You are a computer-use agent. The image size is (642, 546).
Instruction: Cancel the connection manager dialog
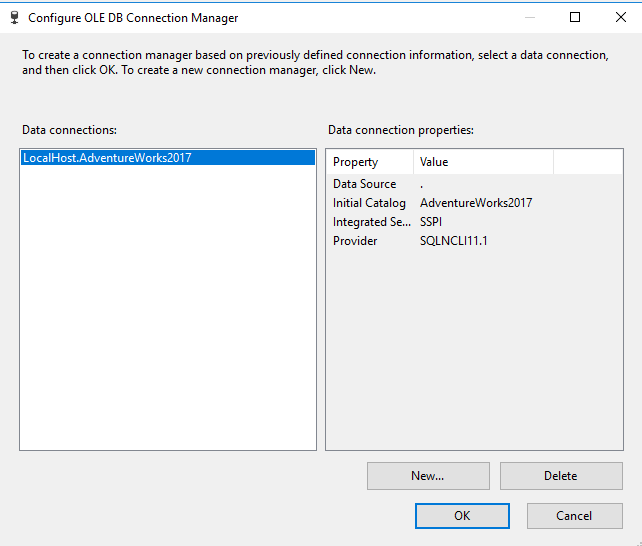tap(574, 516)
